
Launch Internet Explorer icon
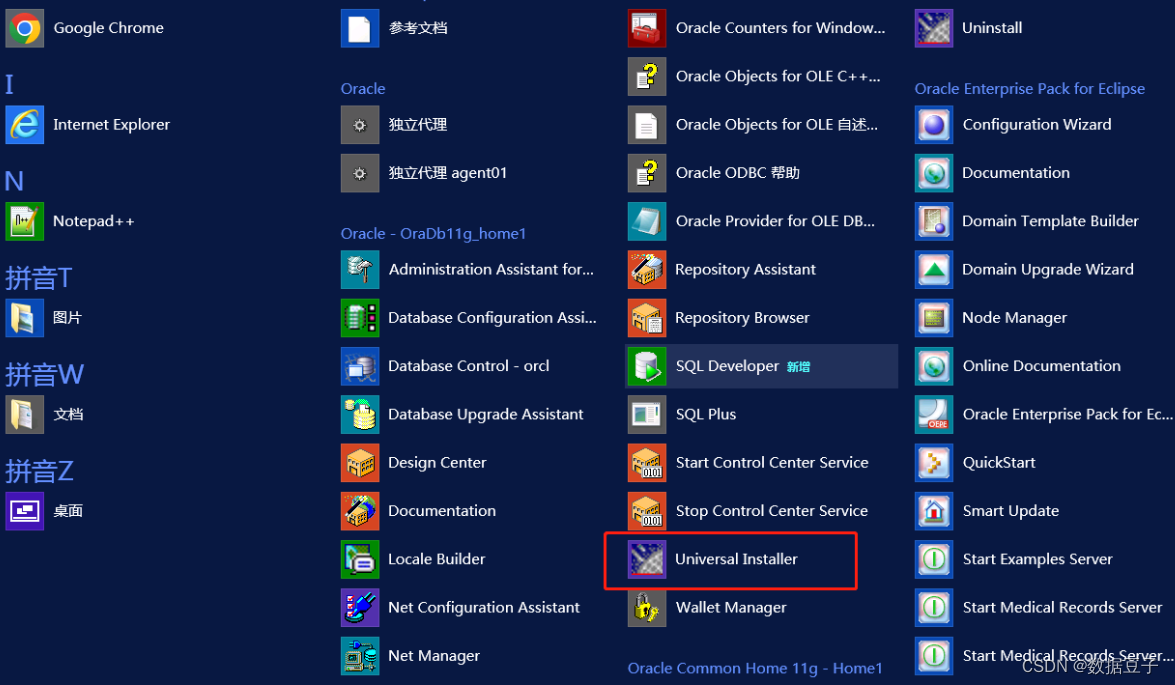coord(25,124)
